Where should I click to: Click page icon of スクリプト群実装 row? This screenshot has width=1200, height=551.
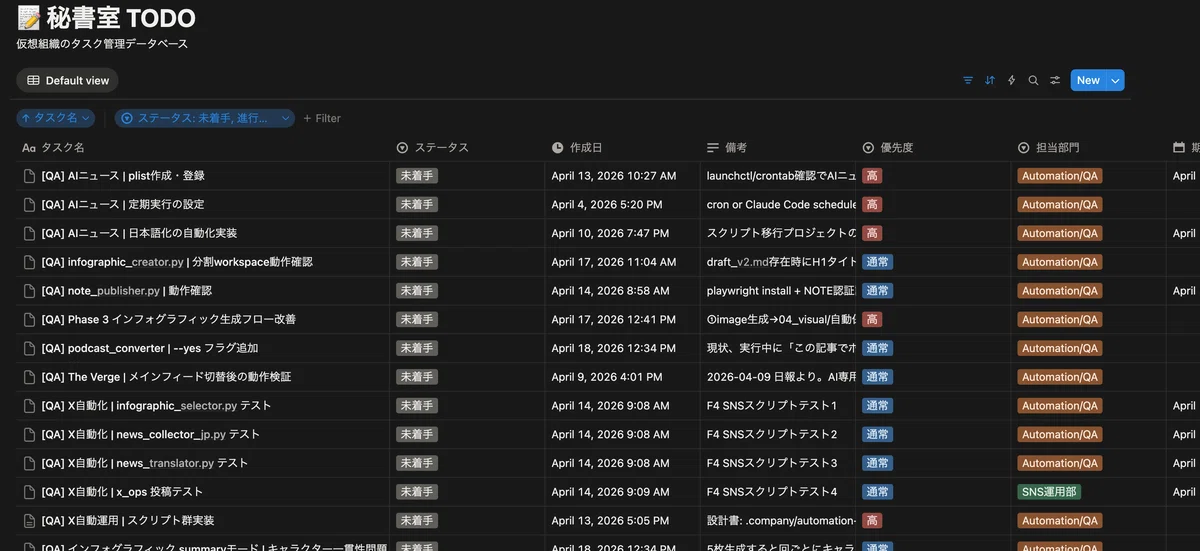[29, 521]
